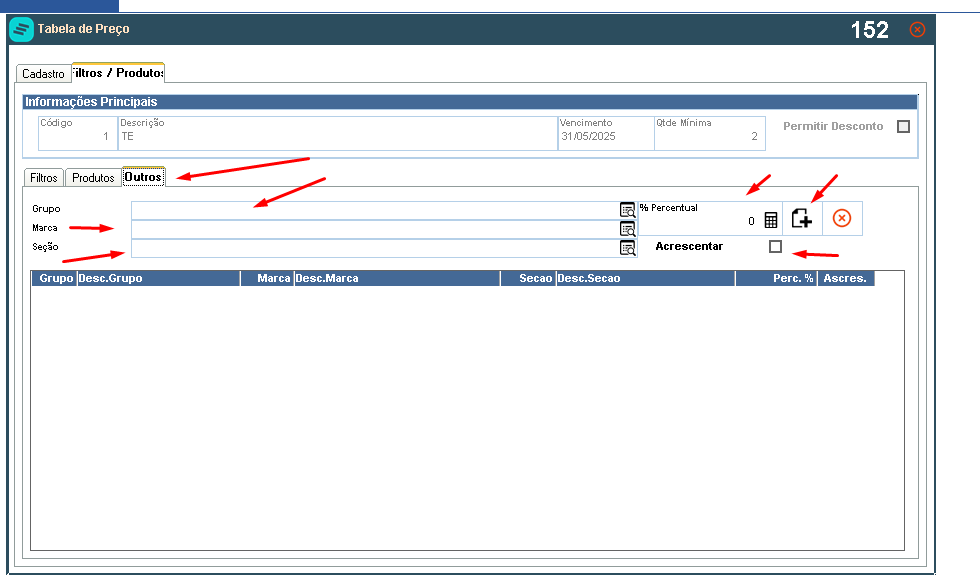Toggle the Permitir Desconto checkbox
Image resolution: width=980 pixels, height=584 pixels.
[x=903, y=126]
